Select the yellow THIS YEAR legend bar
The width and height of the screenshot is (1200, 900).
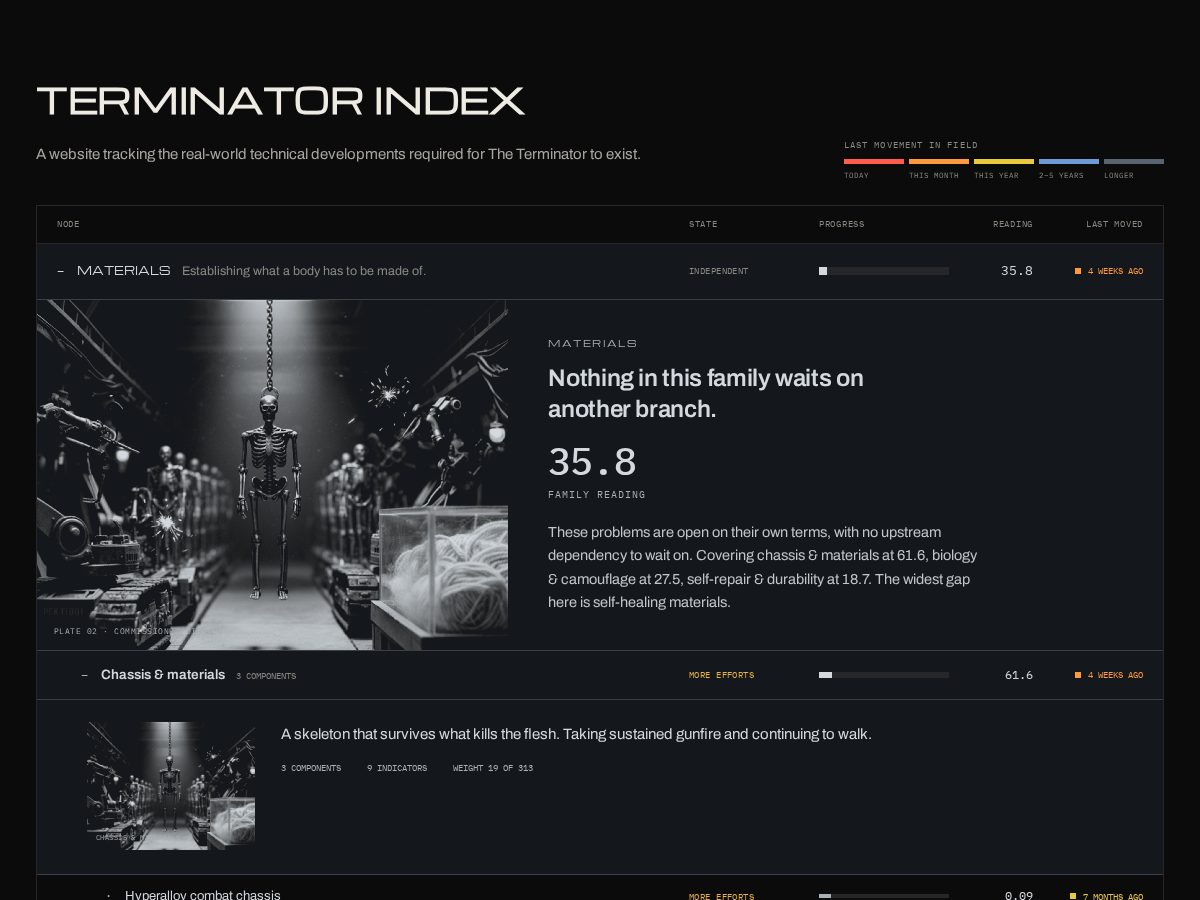click(x=1004, y=161)
